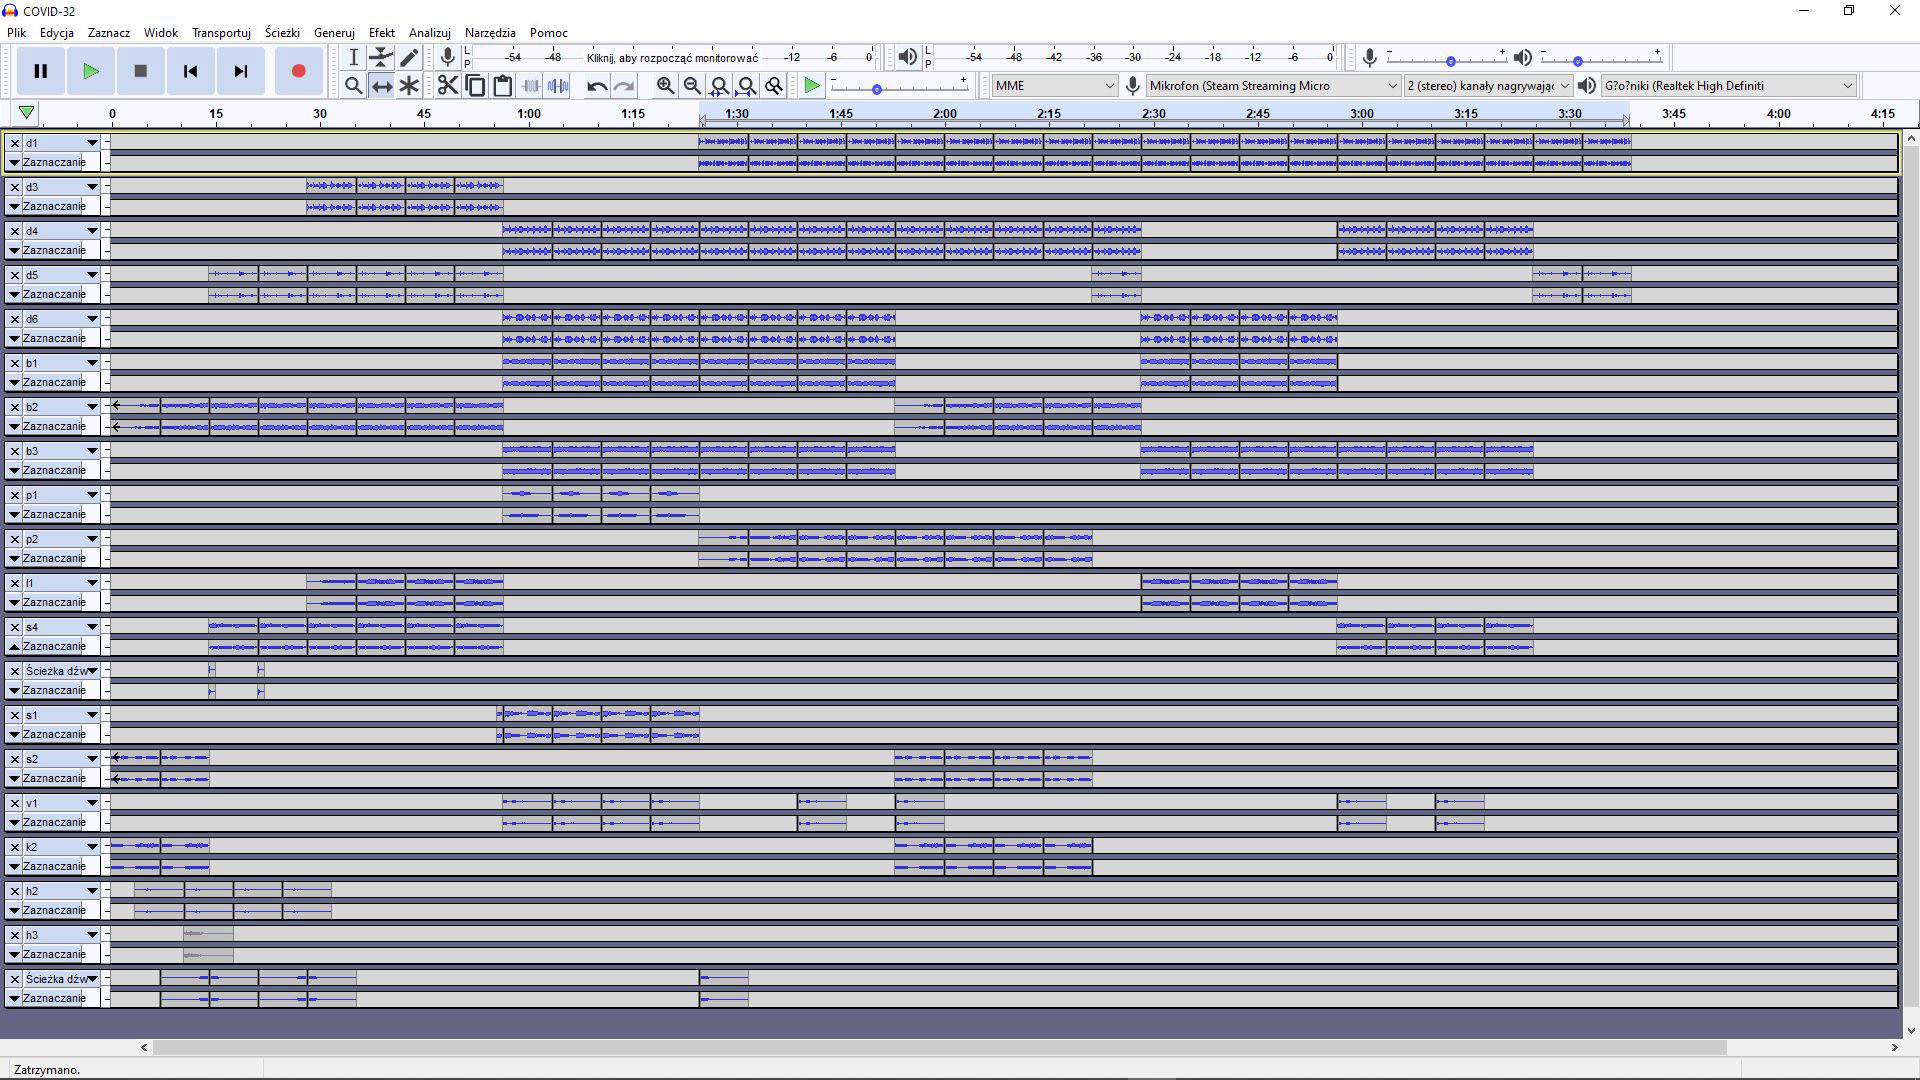The height and width of the screenshot is (1080, 1920).
Task: Open the MME audio host dropdown
Action: (x=1054, y=86)
